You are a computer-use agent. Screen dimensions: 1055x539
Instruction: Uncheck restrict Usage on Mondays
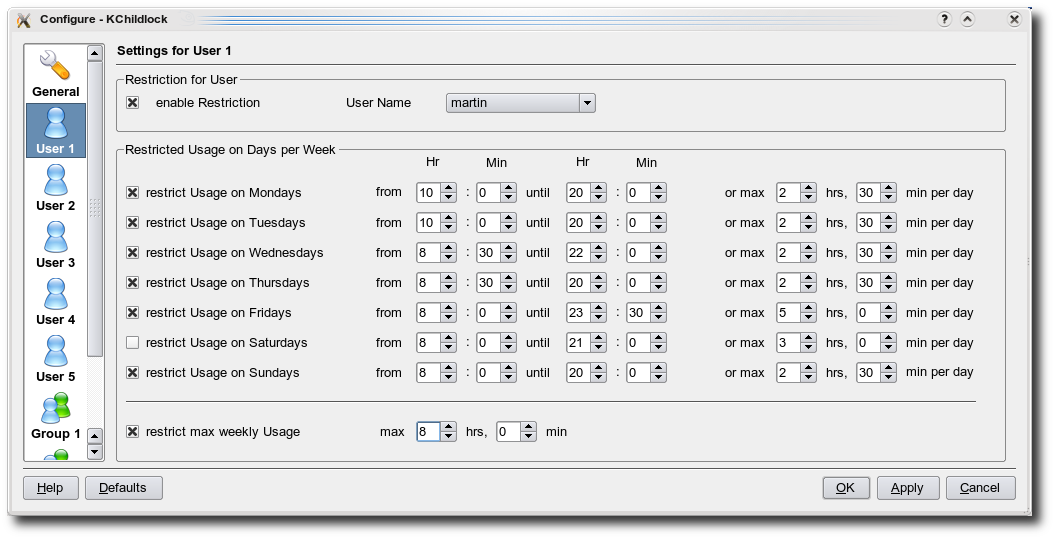click(133, 193)
